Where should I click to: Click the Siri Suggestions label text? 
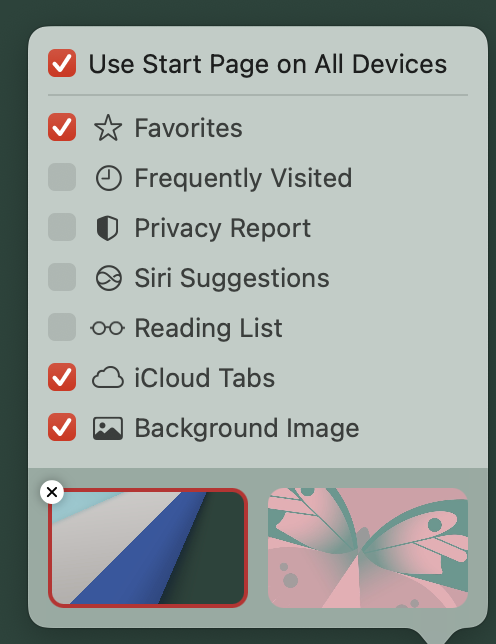click(x=232, y=278)
